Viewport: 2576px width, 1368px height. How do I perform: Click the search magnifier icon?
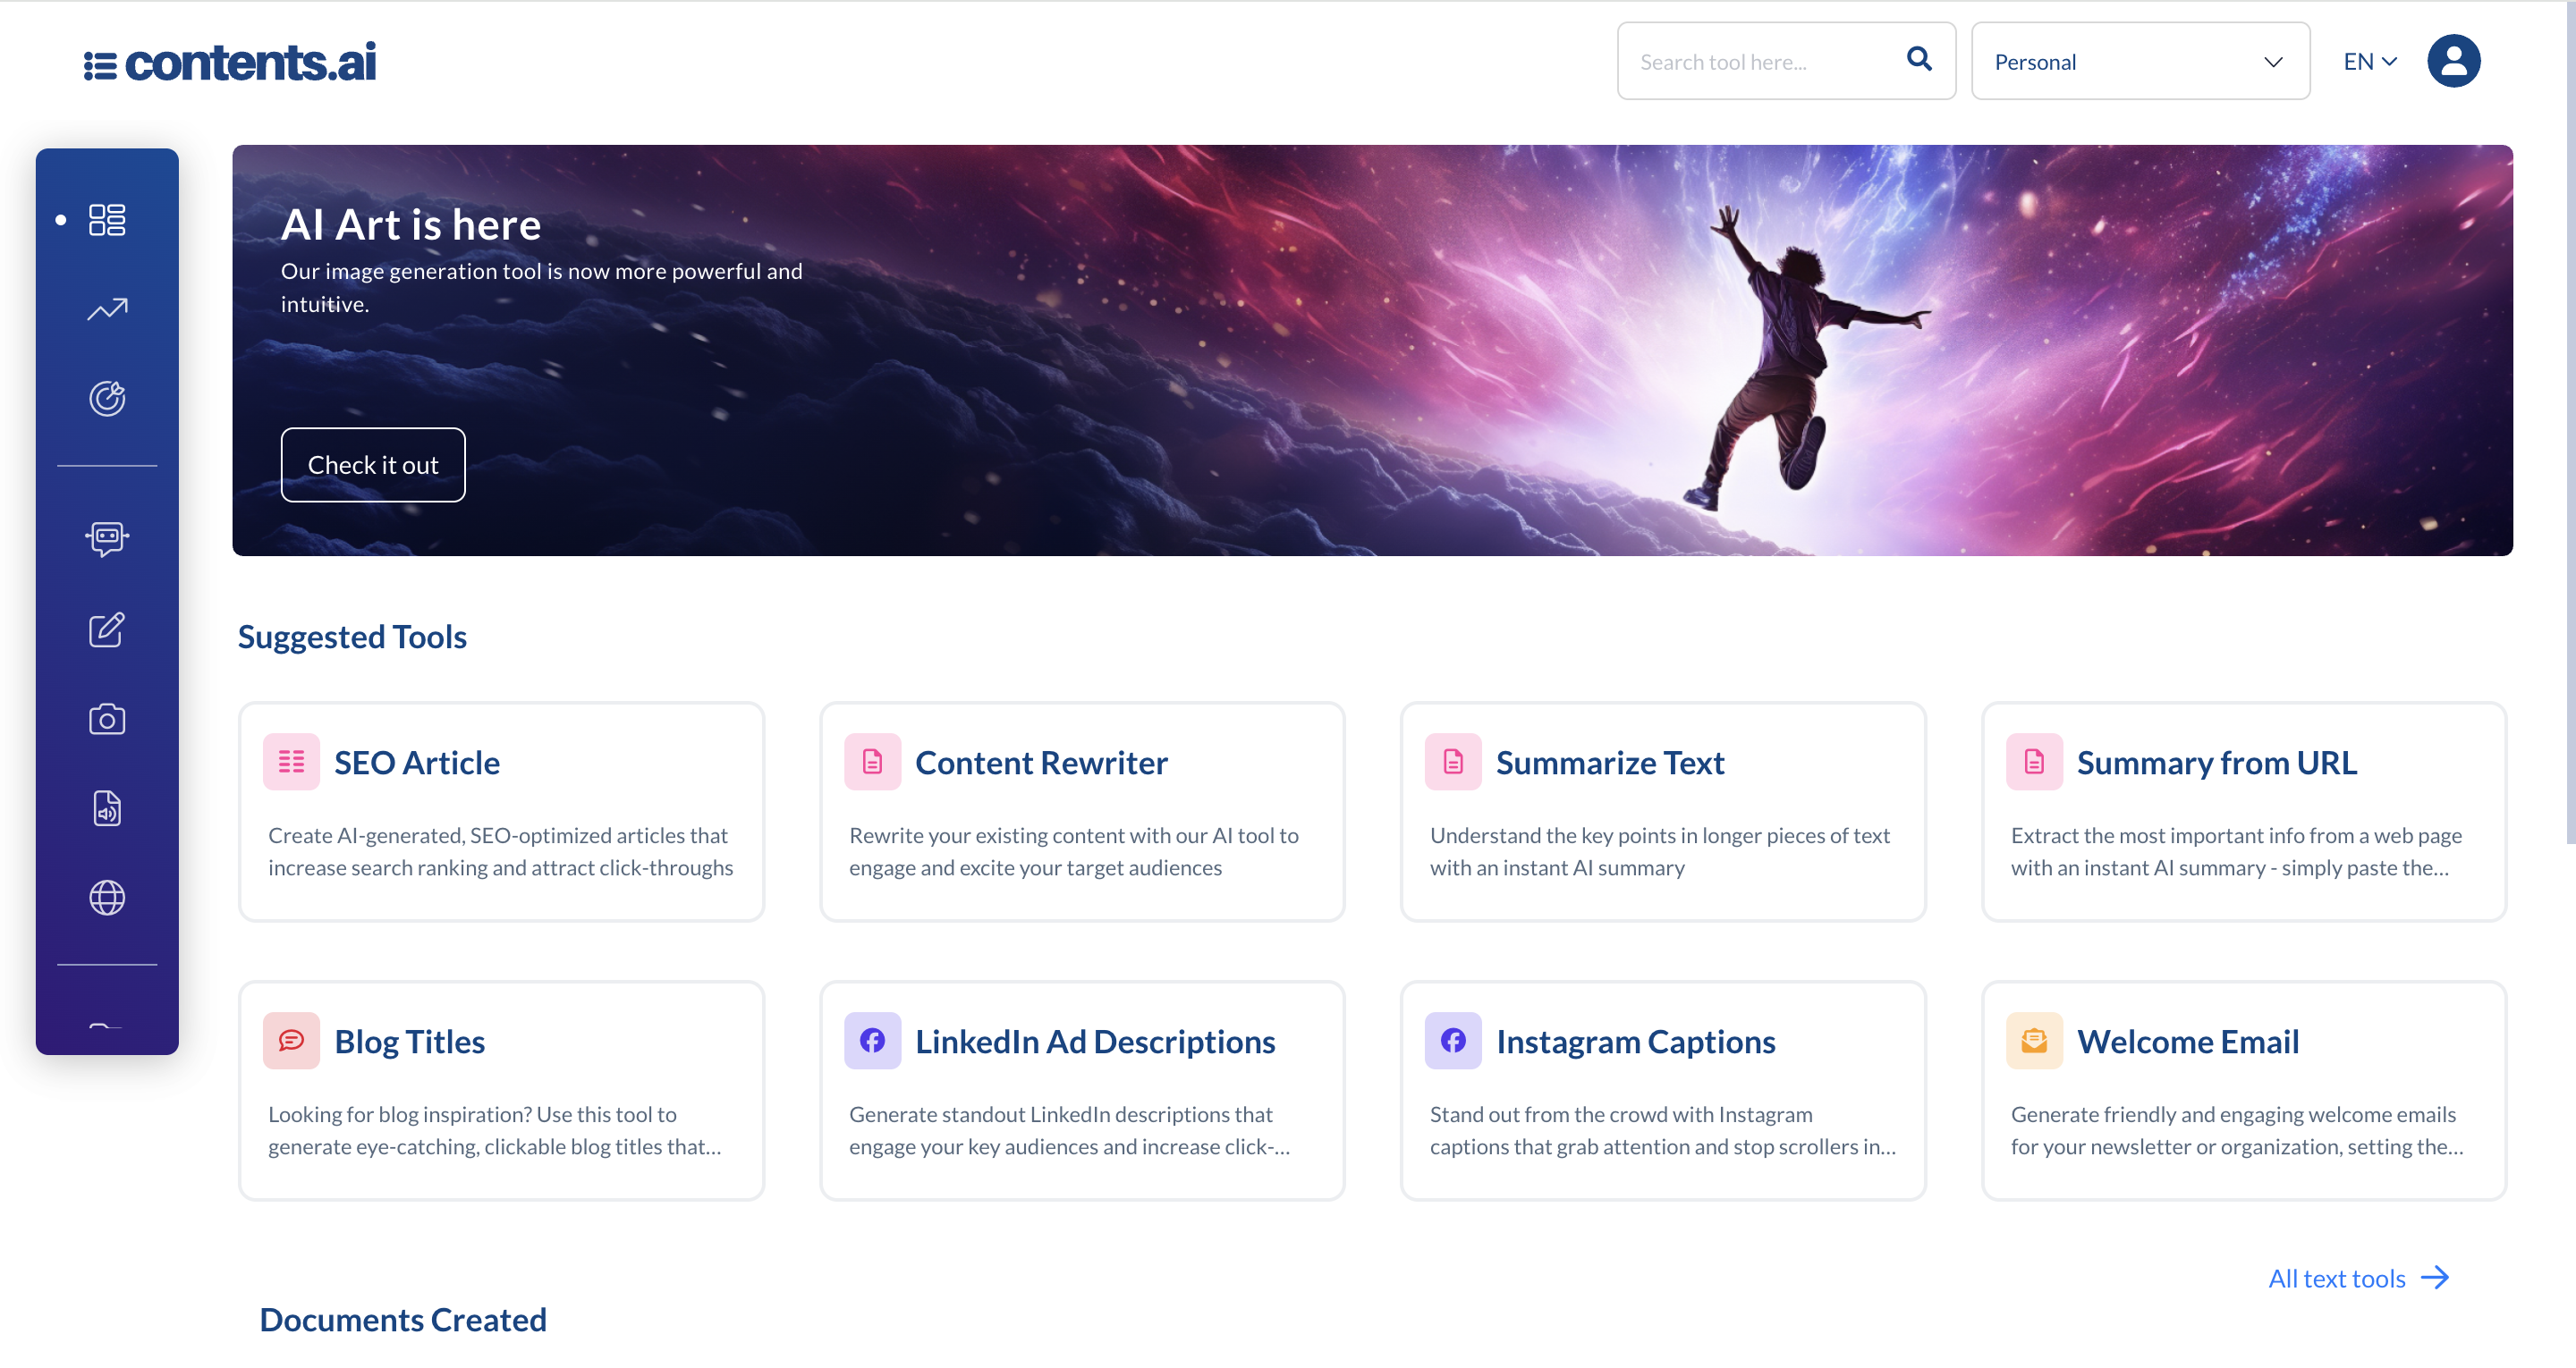click(1919, 60)
